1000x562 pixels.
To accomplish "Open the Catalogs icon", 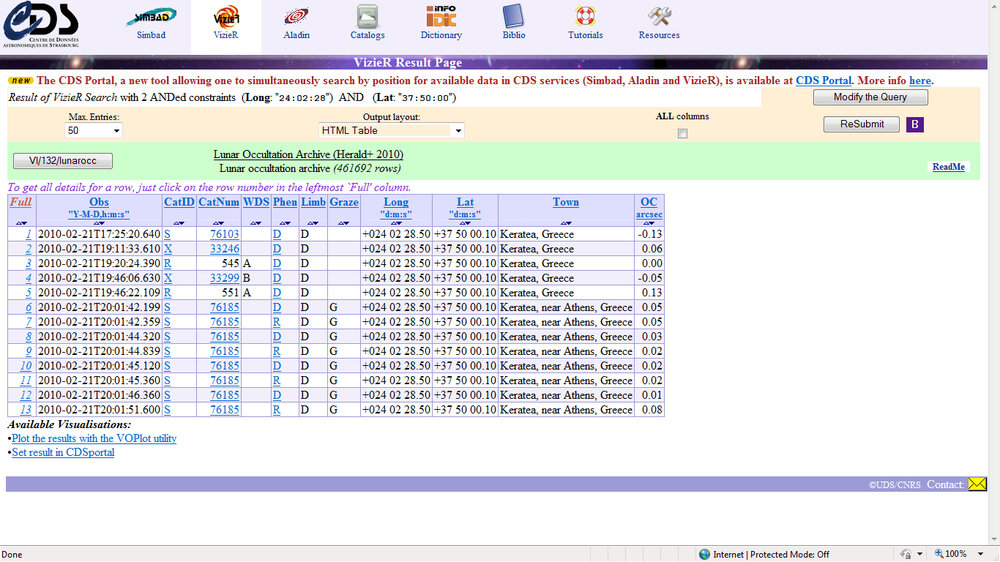I will (367, 17).
